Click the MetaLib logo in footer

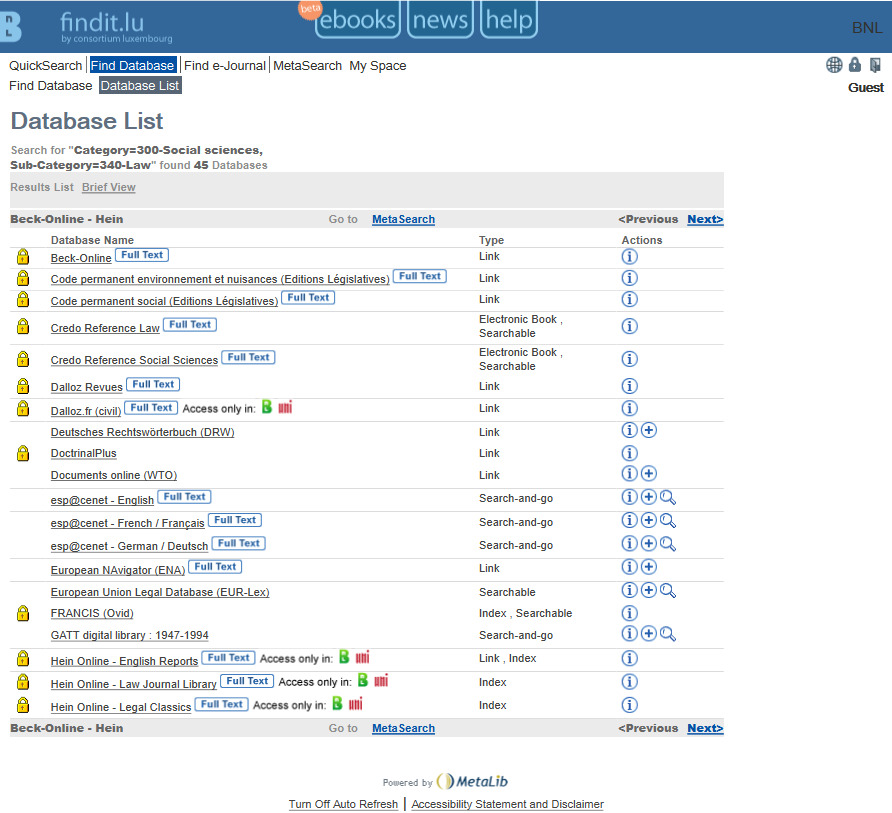pos(472,781)
